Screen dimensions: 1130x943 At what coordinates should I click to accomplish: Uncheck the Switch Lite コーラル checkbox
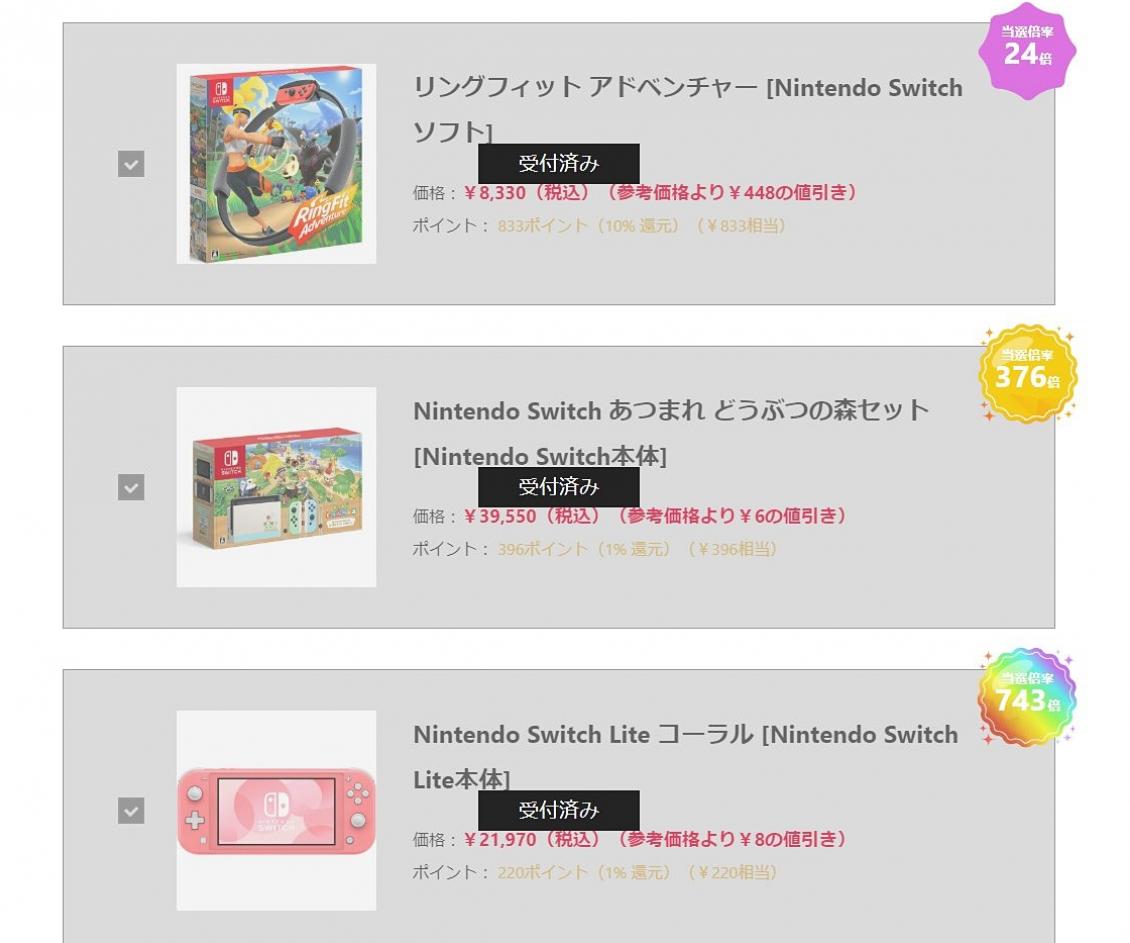pyautogui.click(x=129, y=812)
